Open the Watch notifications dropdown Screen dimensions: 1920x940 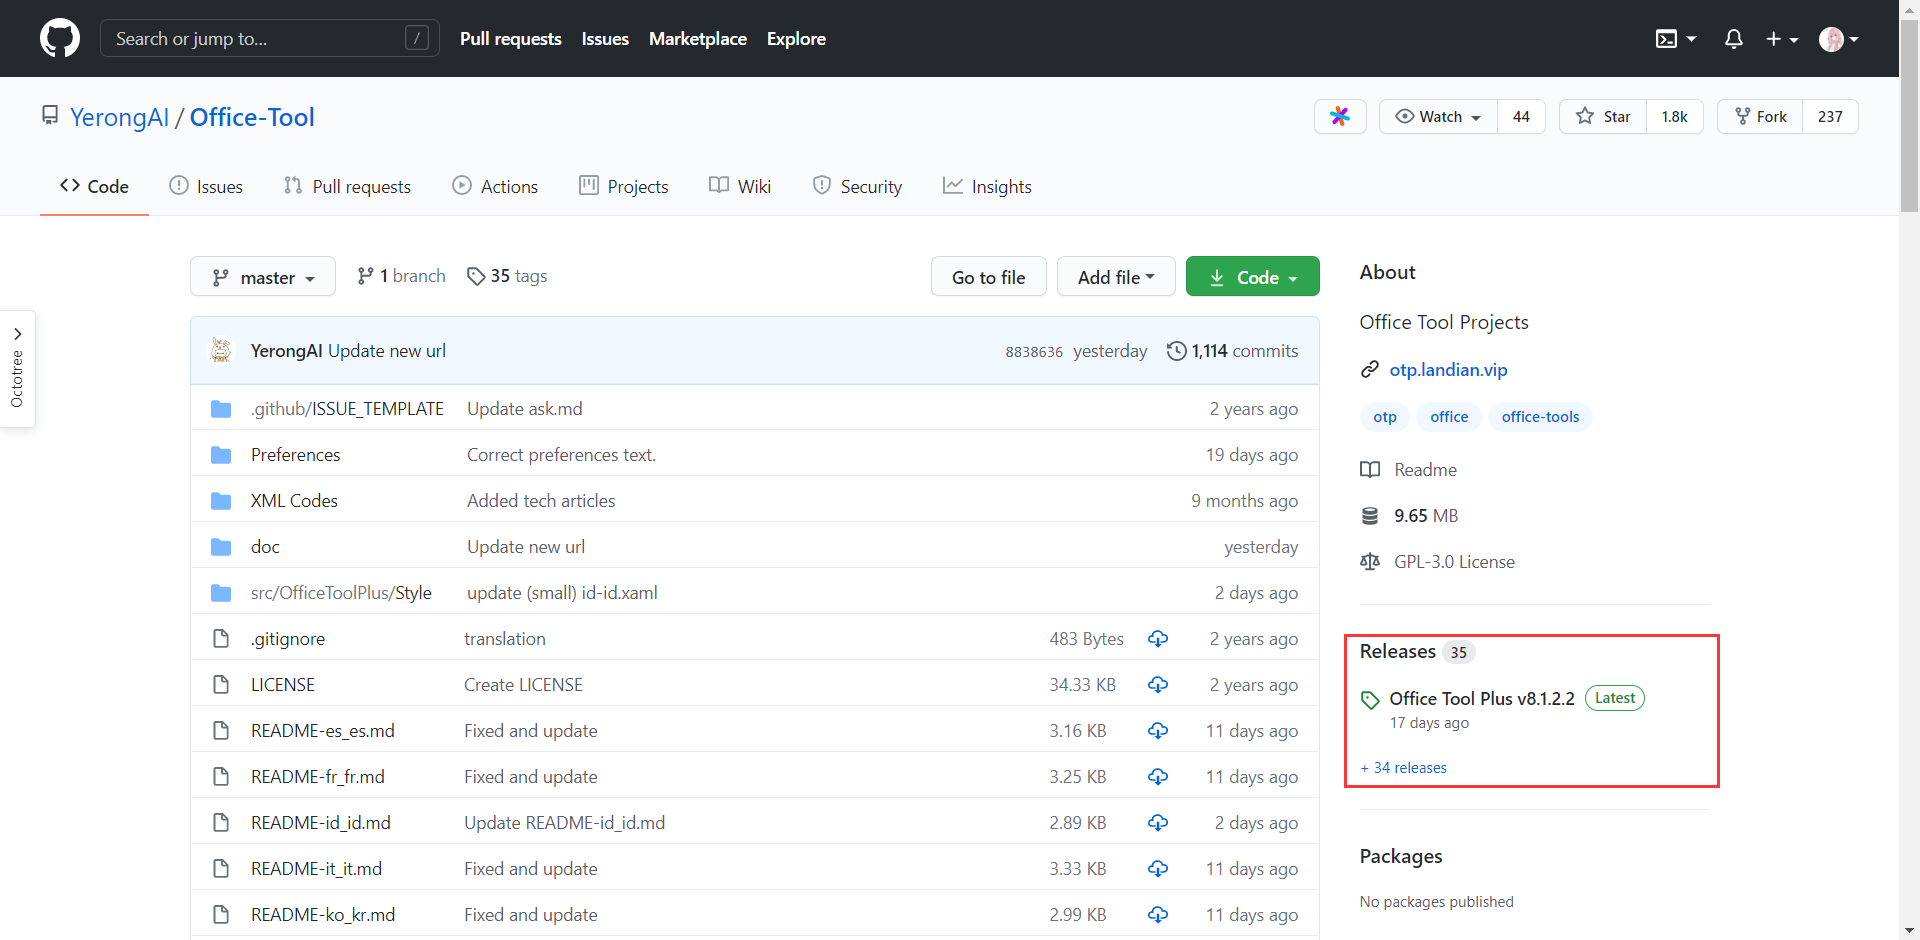(1438, 117)
